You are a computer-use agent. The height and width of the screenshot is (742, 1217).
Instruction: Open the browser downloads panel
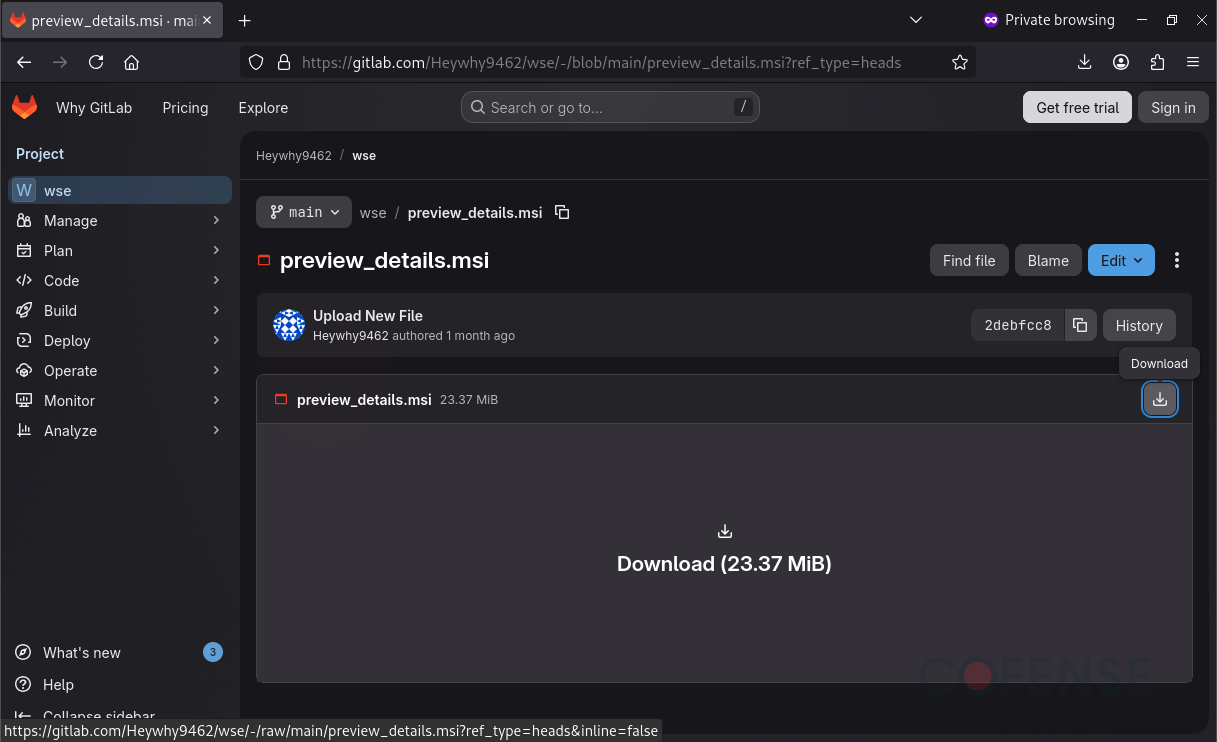[x=1084, y=62]
